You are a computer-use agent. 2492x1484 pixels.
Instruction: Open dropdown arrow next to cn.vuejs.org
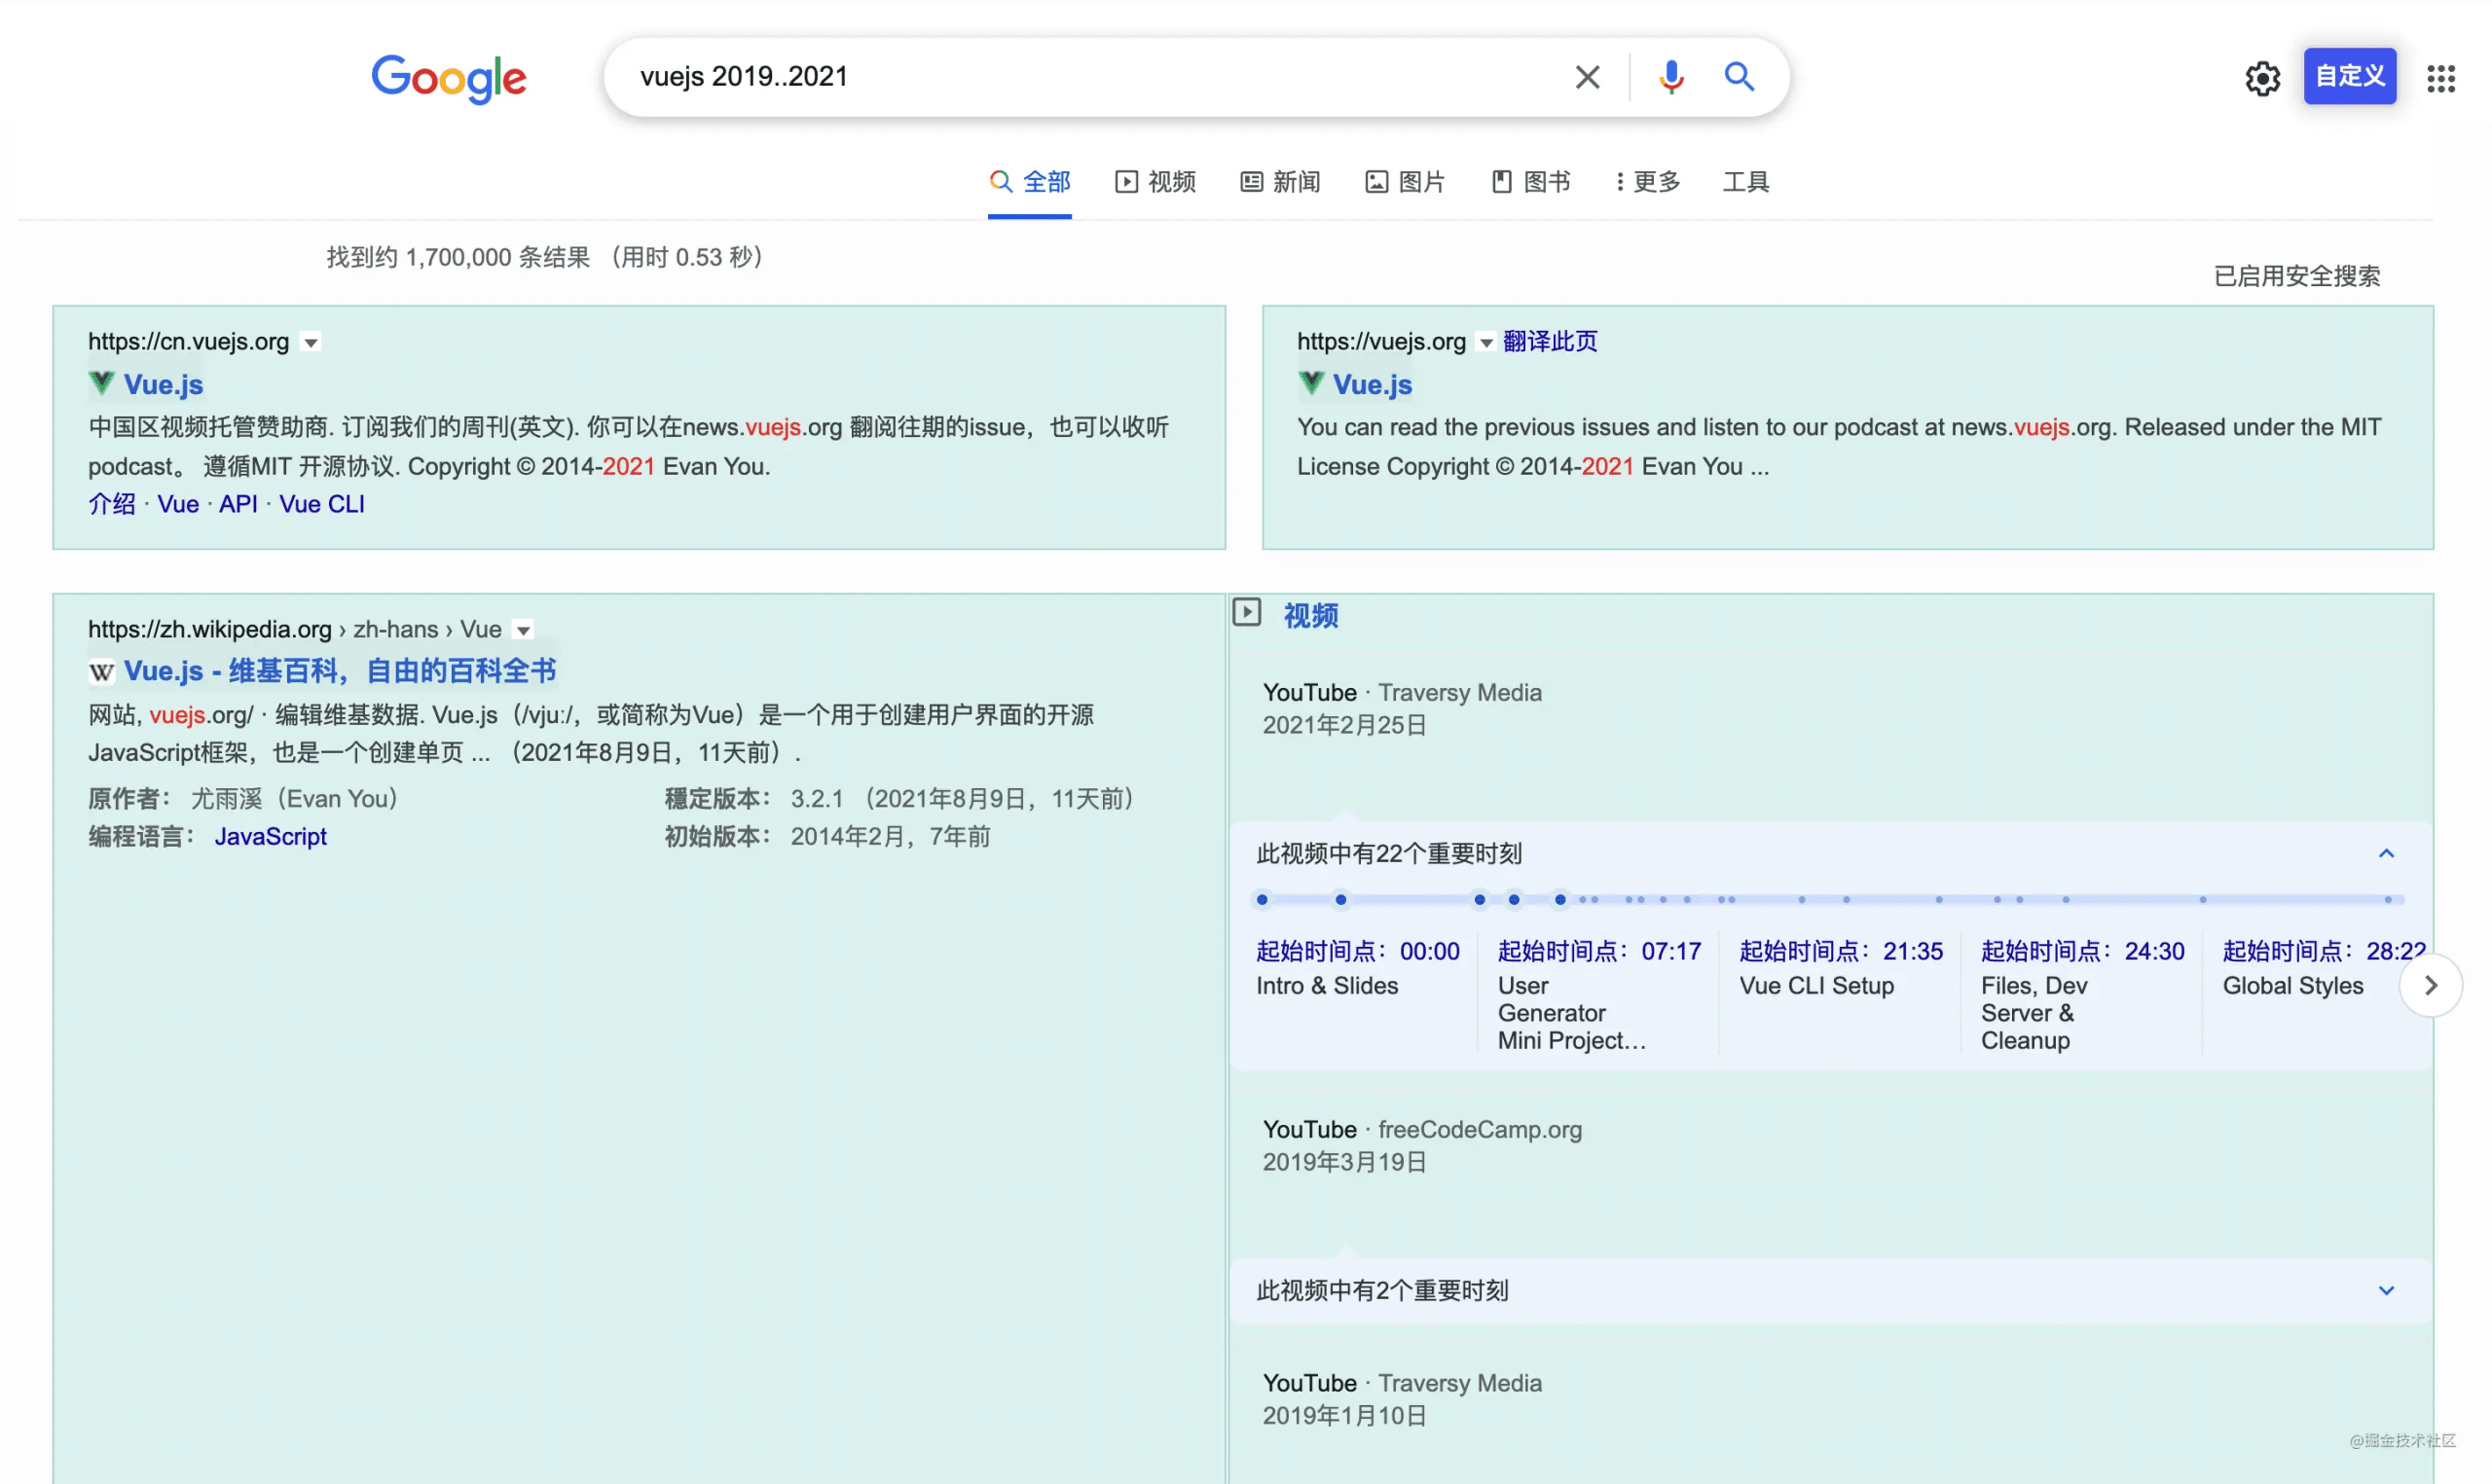[x=311, y=343]
